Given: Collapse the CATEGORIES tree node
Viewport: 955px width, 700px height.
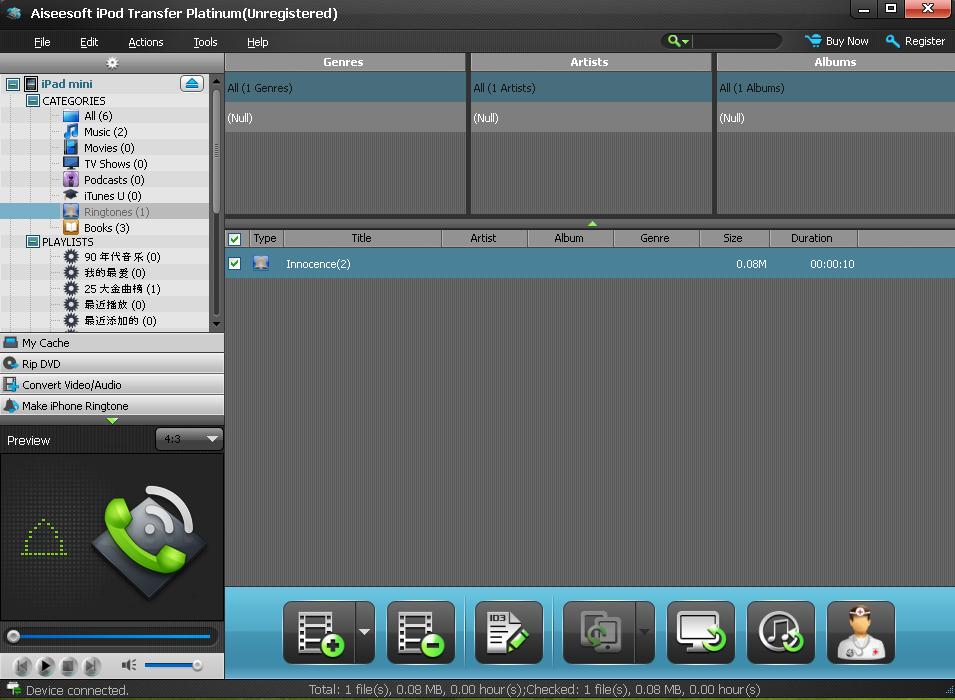Looking at the screenshot, I should click(33, 101).
